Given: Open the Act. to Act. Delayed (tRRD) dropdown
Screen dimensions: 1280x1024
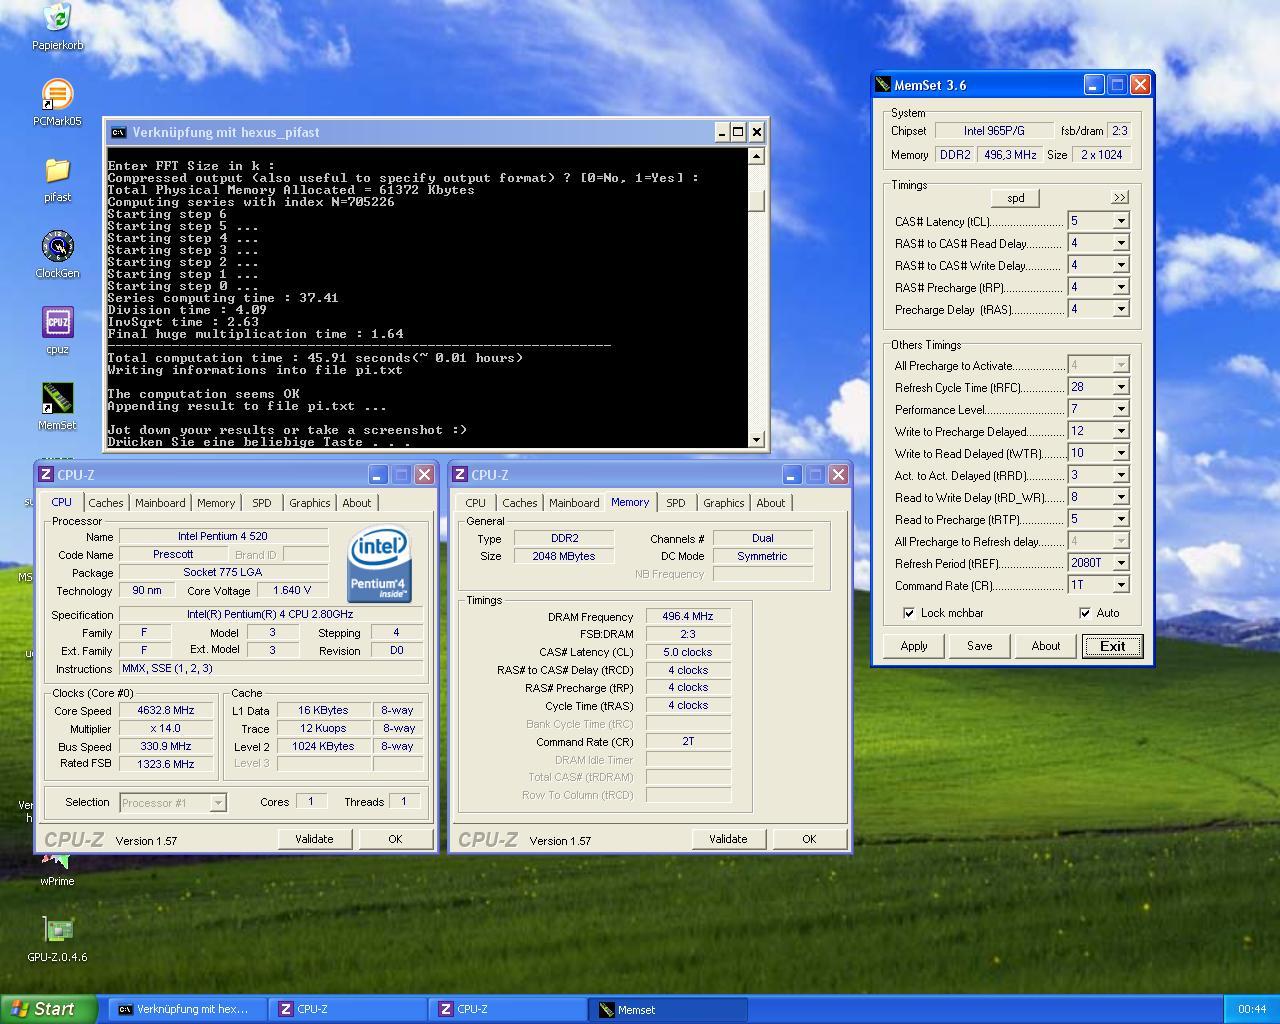Looking at the screenshot, I should tap(1120, 475).
